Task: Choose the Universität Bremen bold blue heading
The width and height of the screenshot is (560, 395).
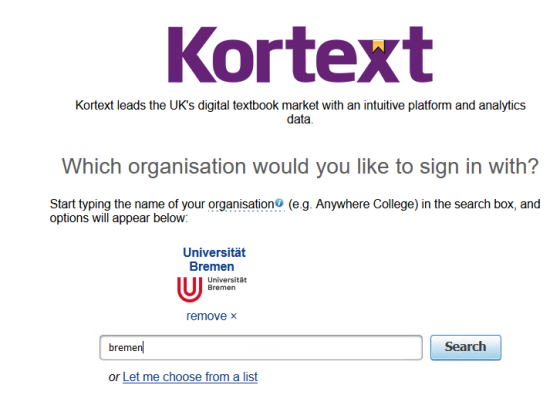Action: coord(214,259)
